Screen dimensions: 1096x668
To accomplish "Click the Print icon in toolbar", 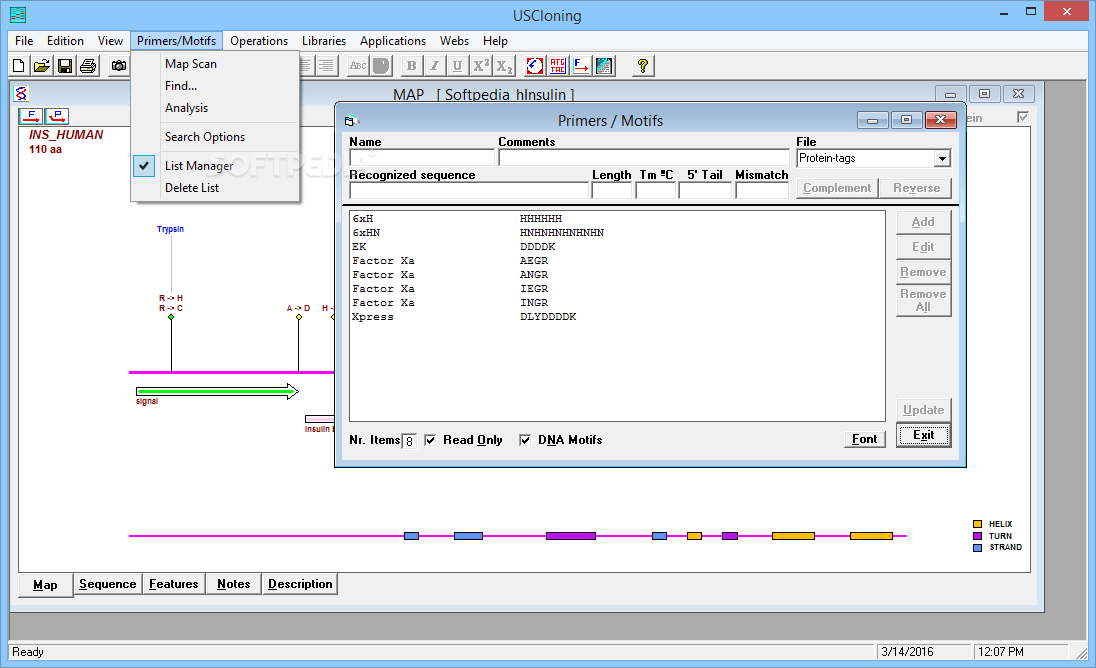I will click(88, 66).
